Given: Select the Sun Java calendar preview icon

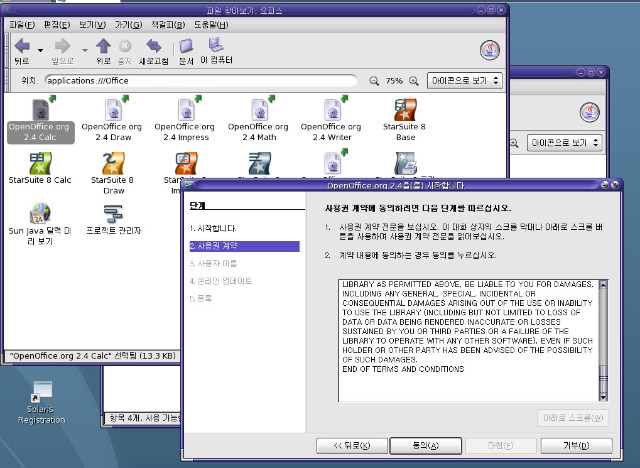Looking at the screenshot, I should 40,213.
